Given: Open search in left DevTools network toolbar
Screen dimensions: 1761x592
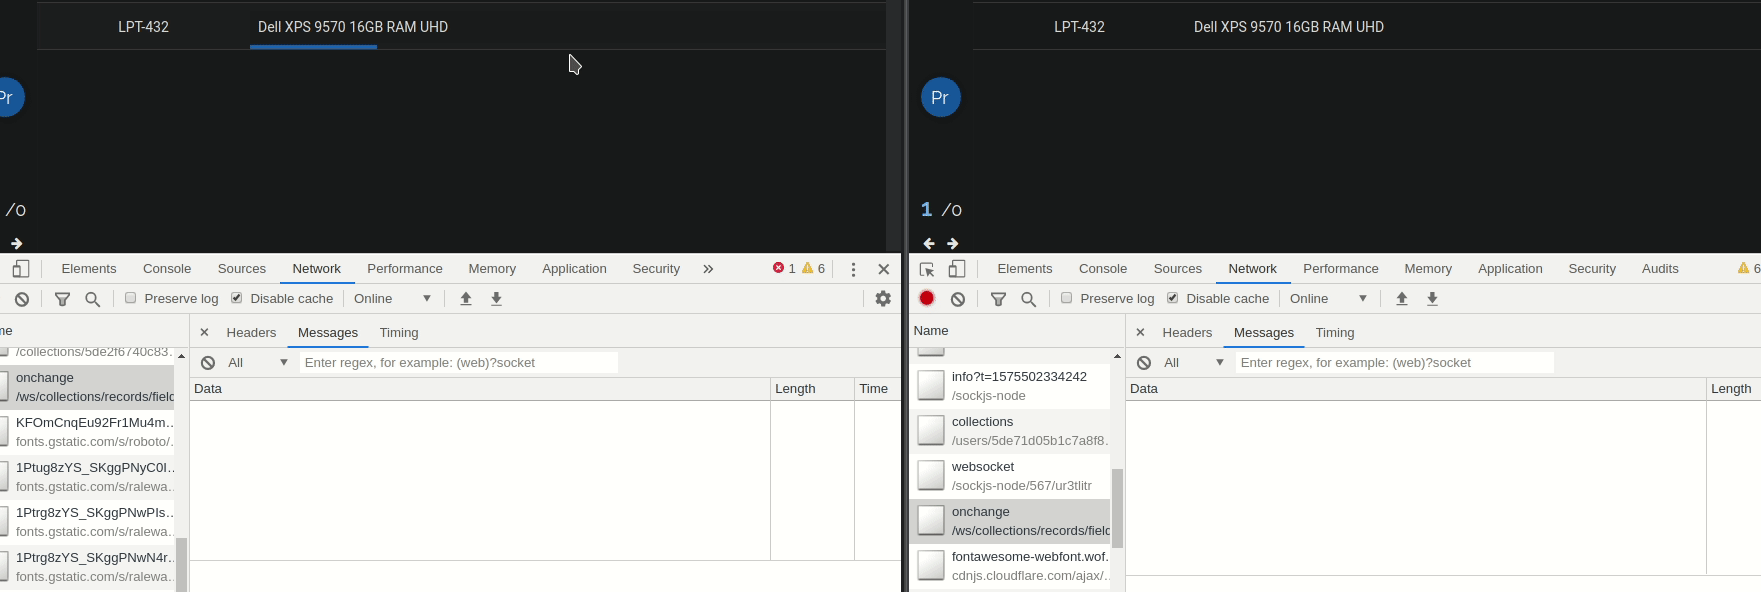Looking at the screenshot, I should (x=92, y=298).
